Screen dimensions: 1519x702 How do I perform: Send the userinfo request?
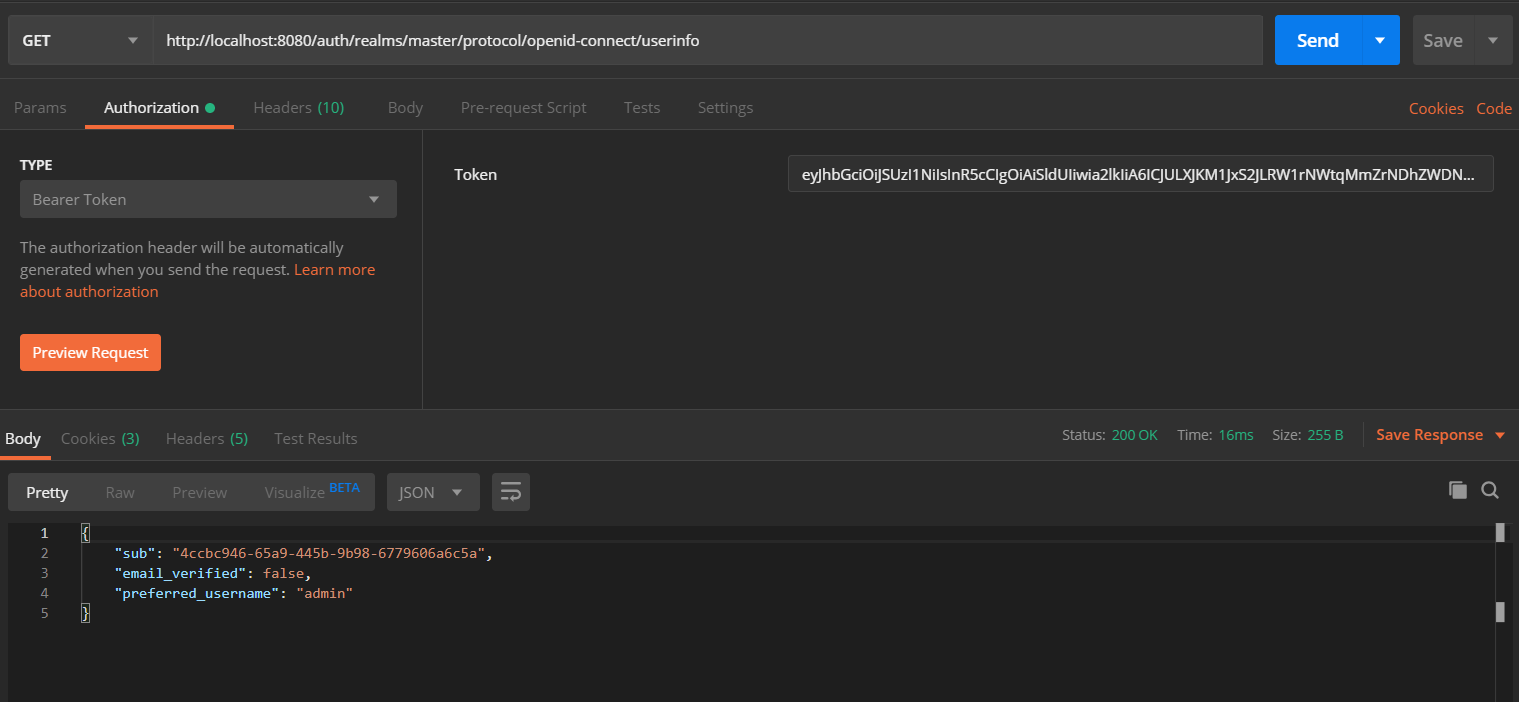point(1316,39)
